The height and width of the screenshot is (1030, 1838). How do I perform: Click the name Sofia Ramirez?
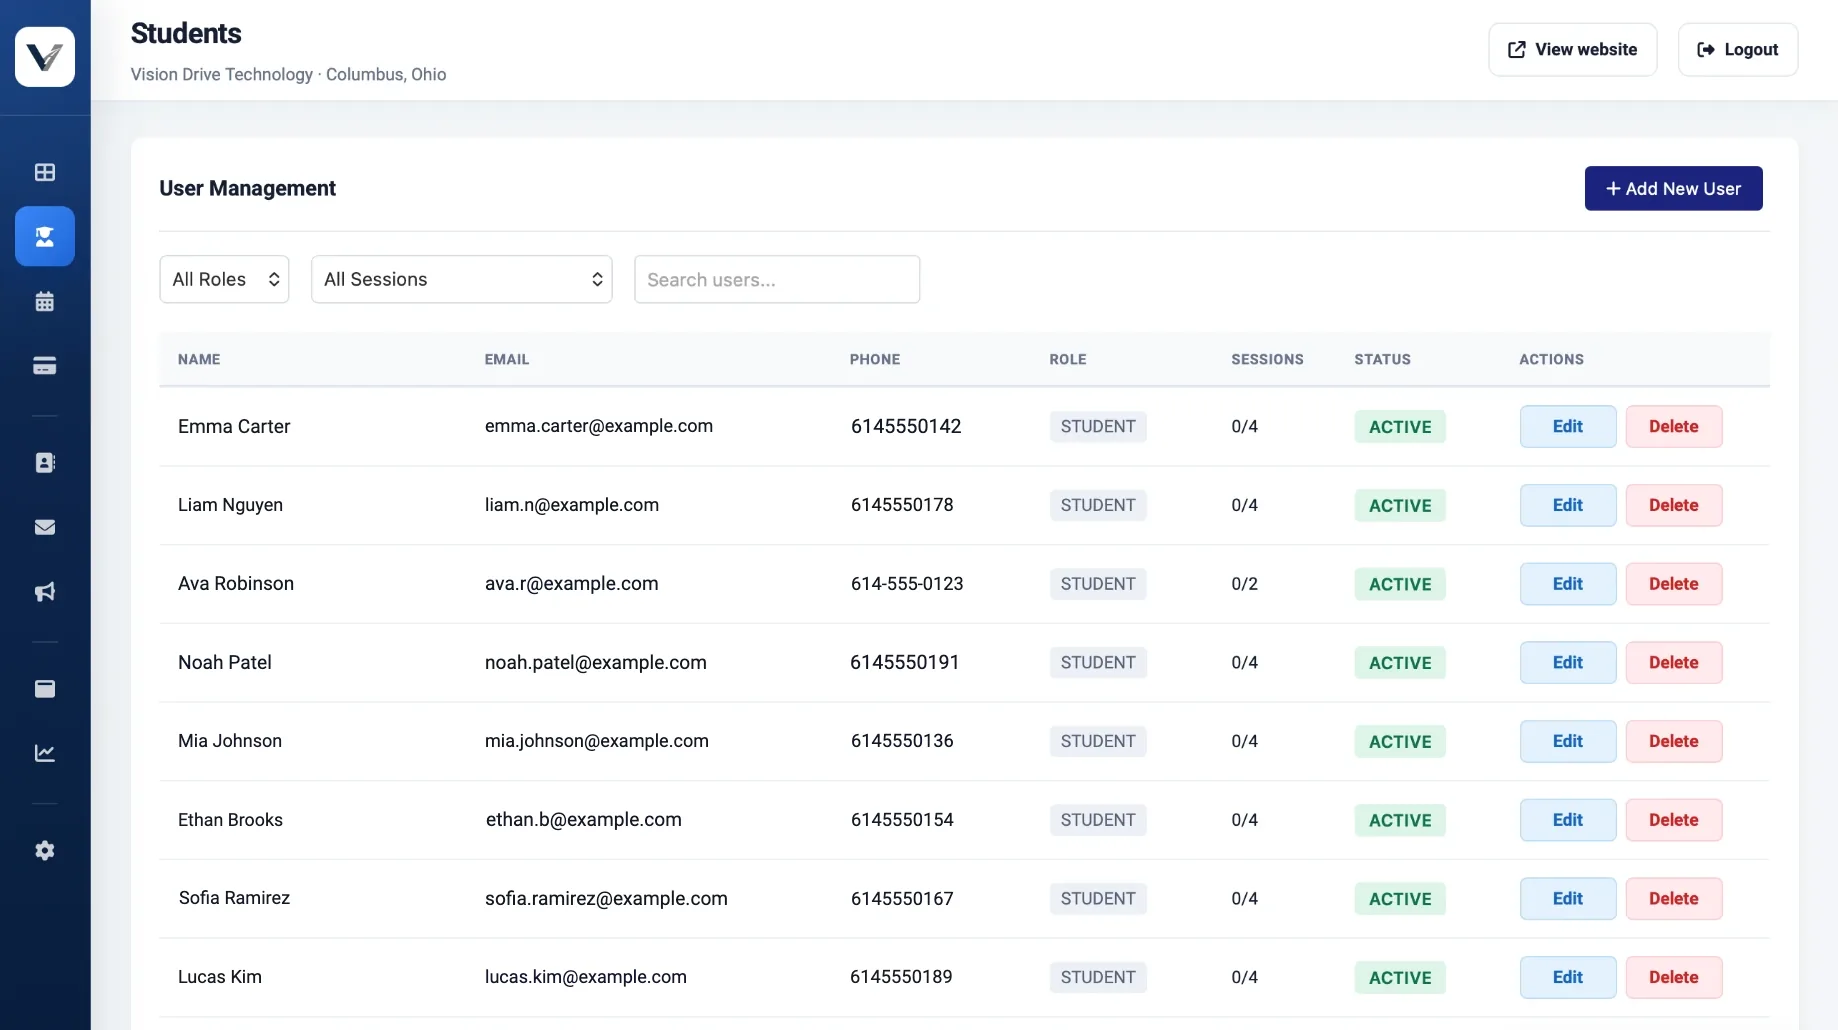coord(234,898)
